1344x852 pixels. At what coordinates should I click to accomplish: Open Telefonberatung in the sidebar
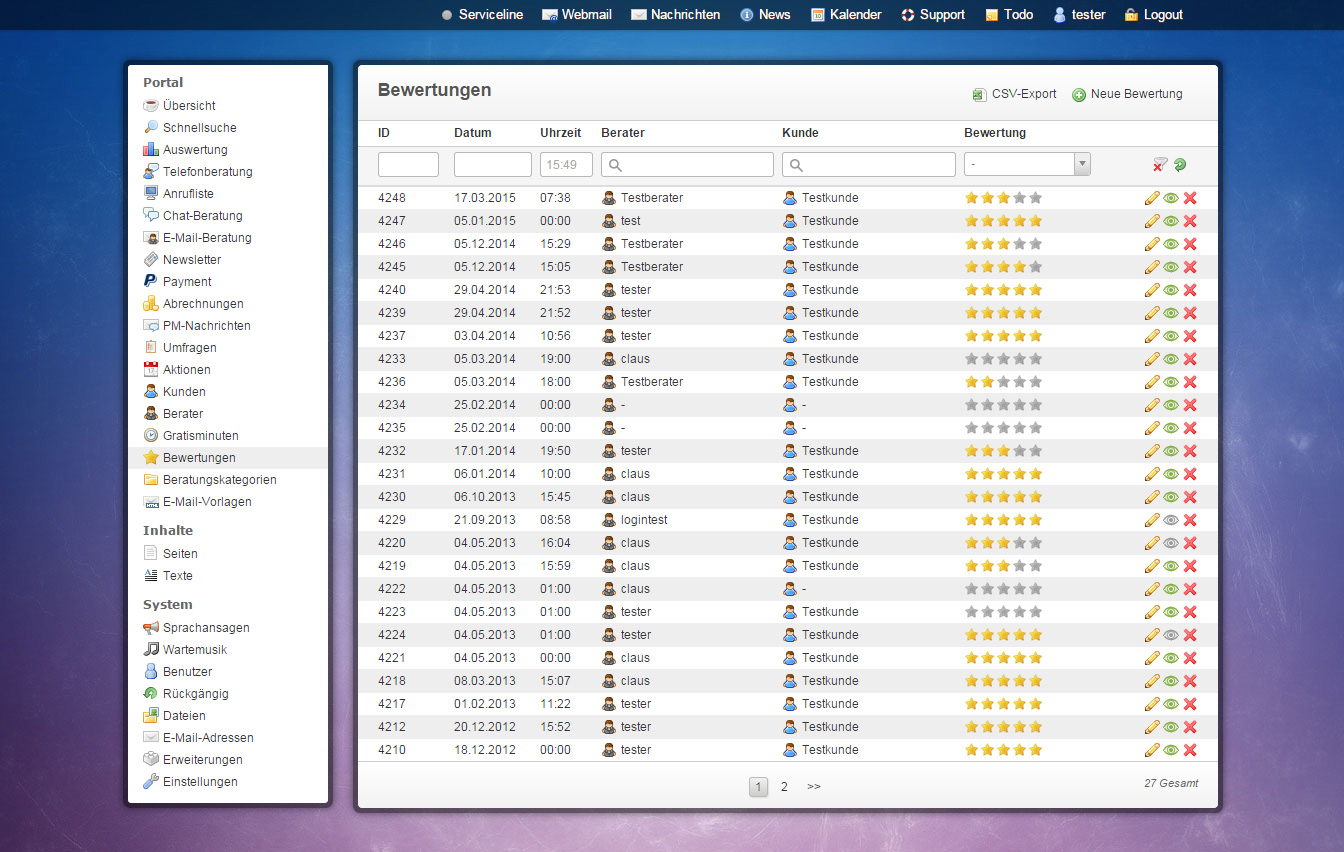click(x=207, y=172)
